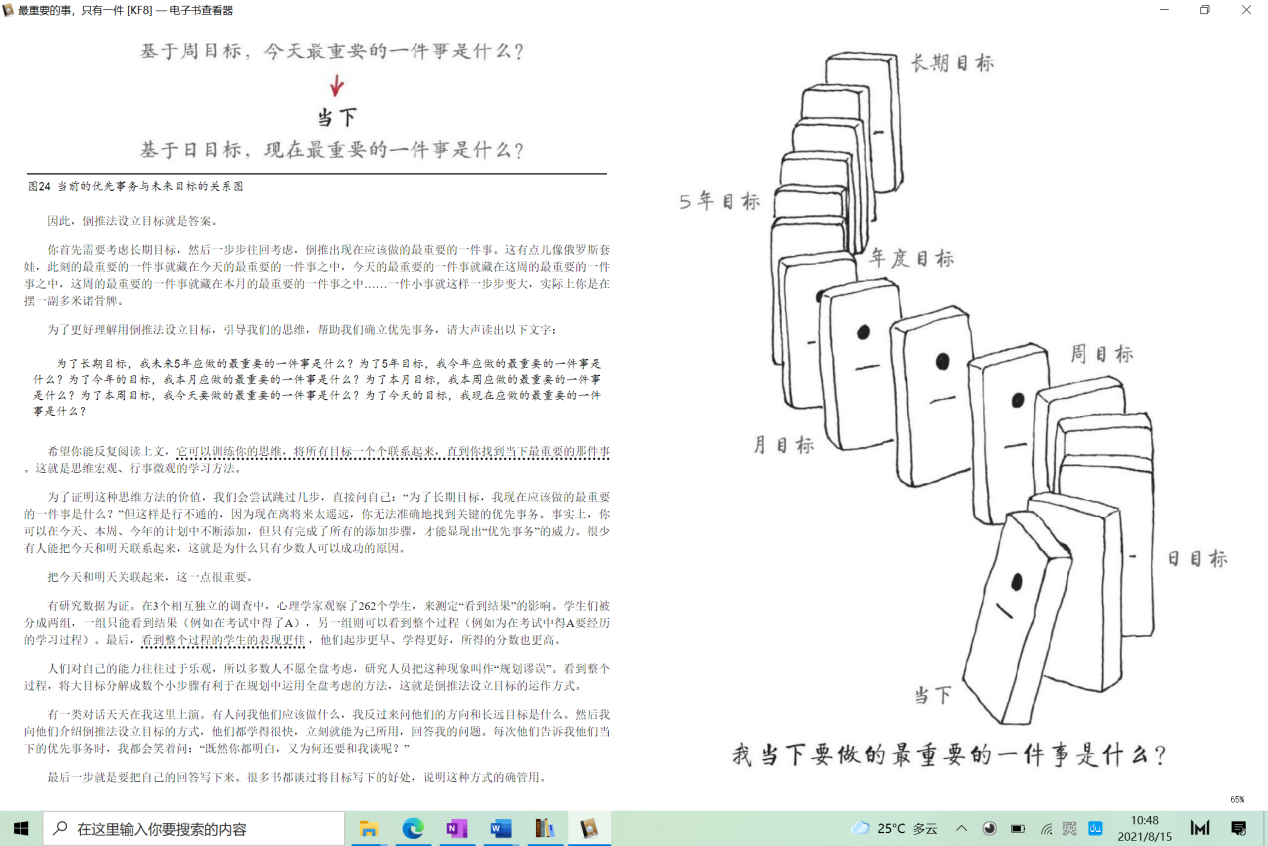Viewport: 1268px width, 846px height.
Task: Open the clock showing 10:48 2021/8/15
Action: click(x=1144, y=828)
